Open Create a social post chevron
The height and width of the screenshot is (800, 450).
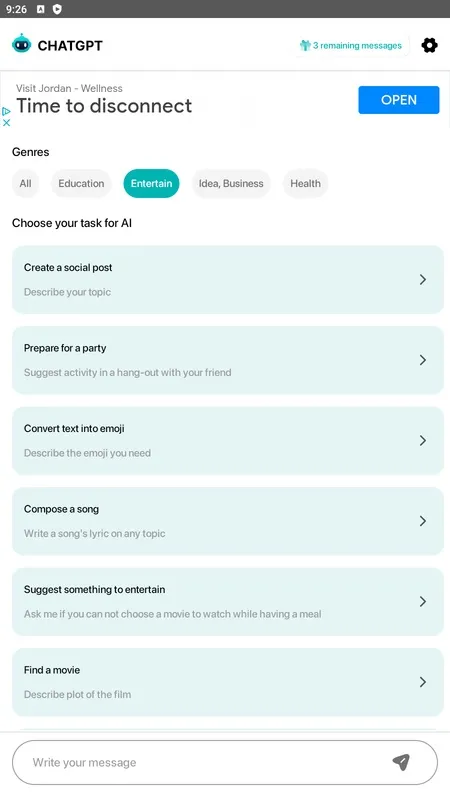coord(422,279)
